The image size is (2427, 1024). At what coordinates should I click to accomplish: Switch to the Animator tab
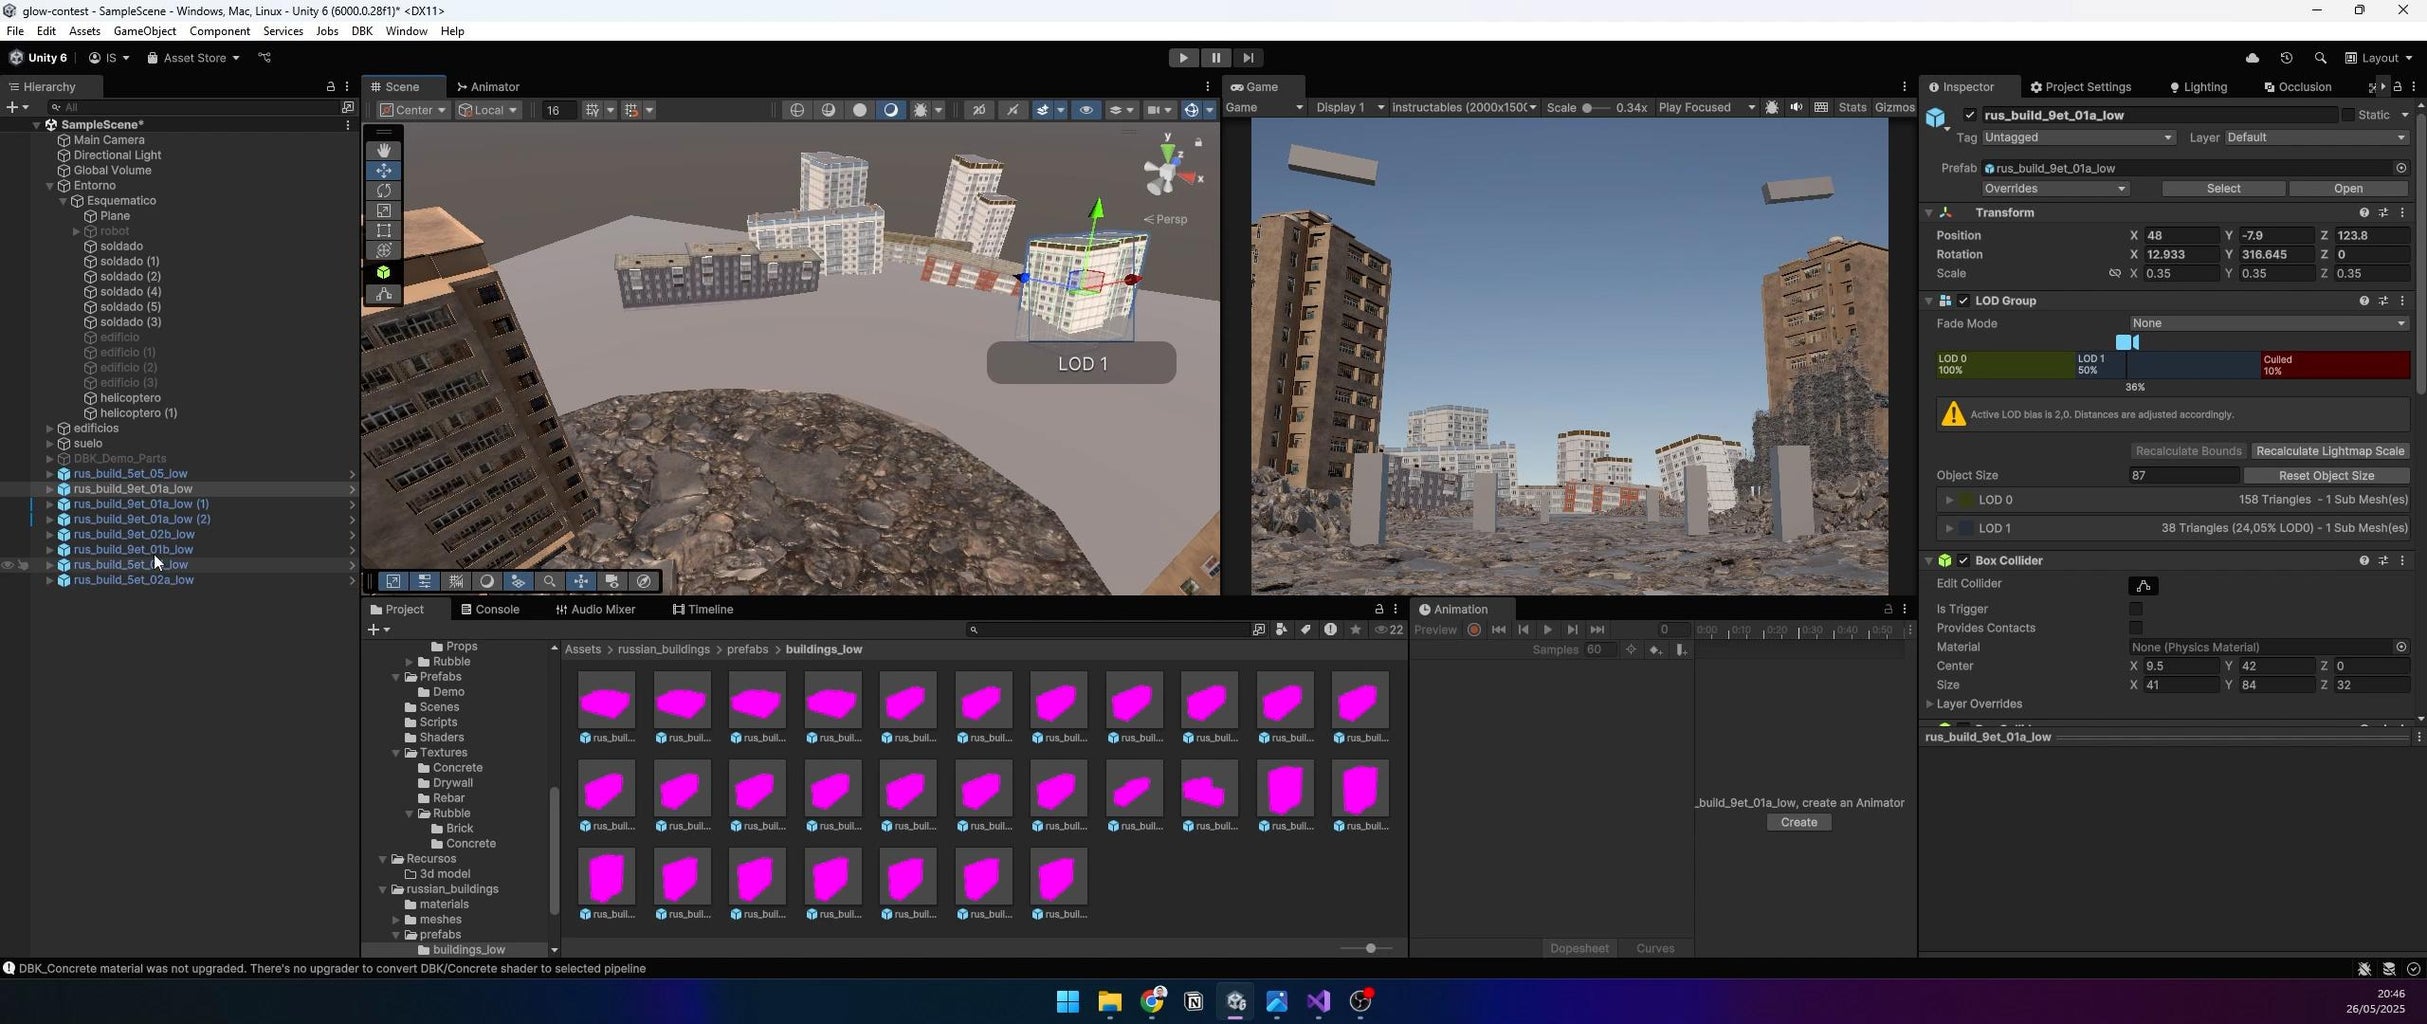click(x=488, y=87)
